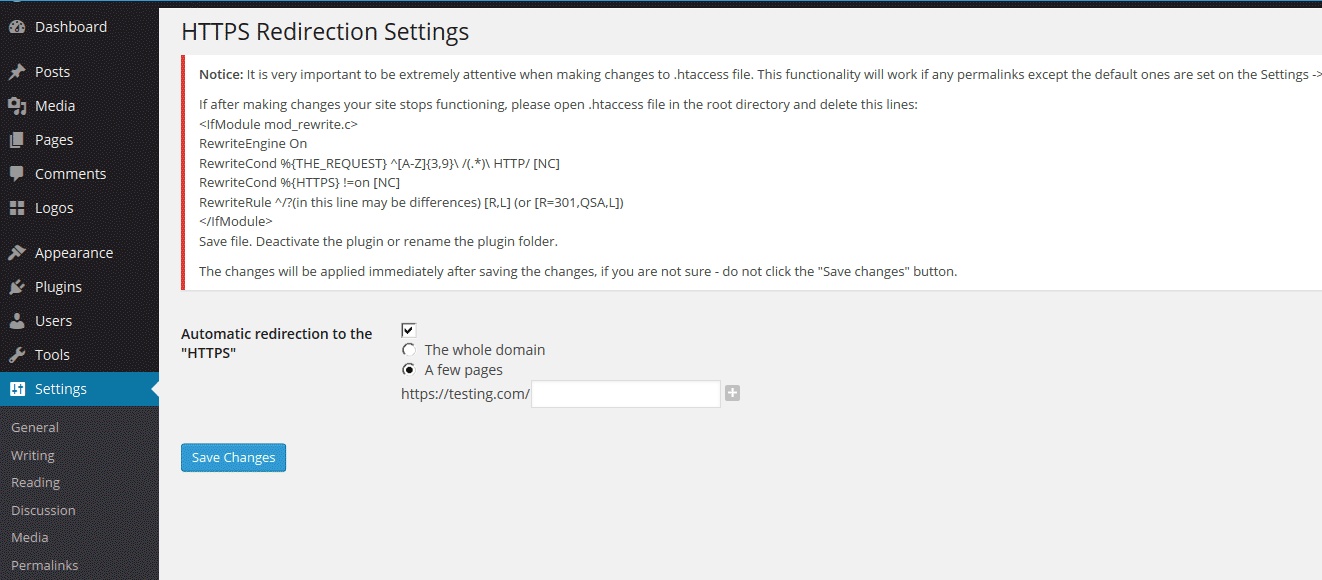Open the Logos menu item
1322x580 pixels.
tap(54, 208)
